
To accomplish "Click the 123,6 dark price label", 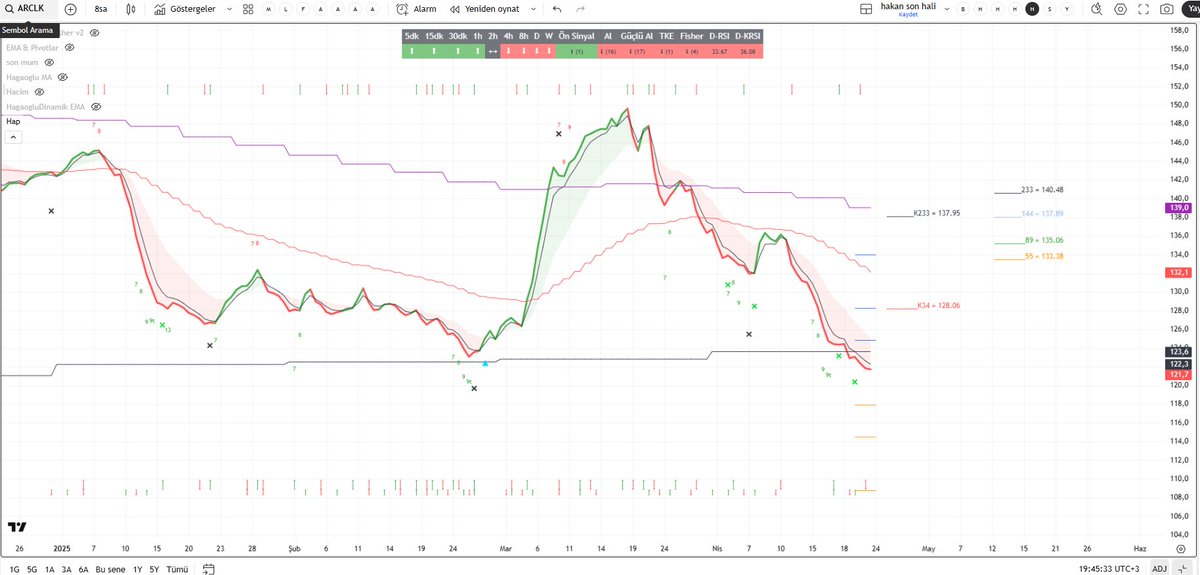I will point(1179,352).
